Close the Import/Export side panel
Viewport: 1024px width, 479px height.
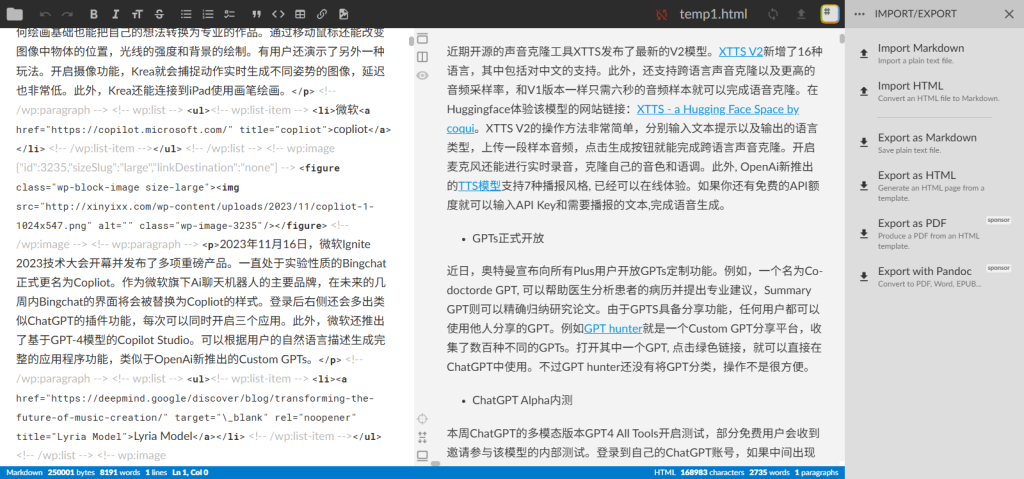[x=1009, y=14]
